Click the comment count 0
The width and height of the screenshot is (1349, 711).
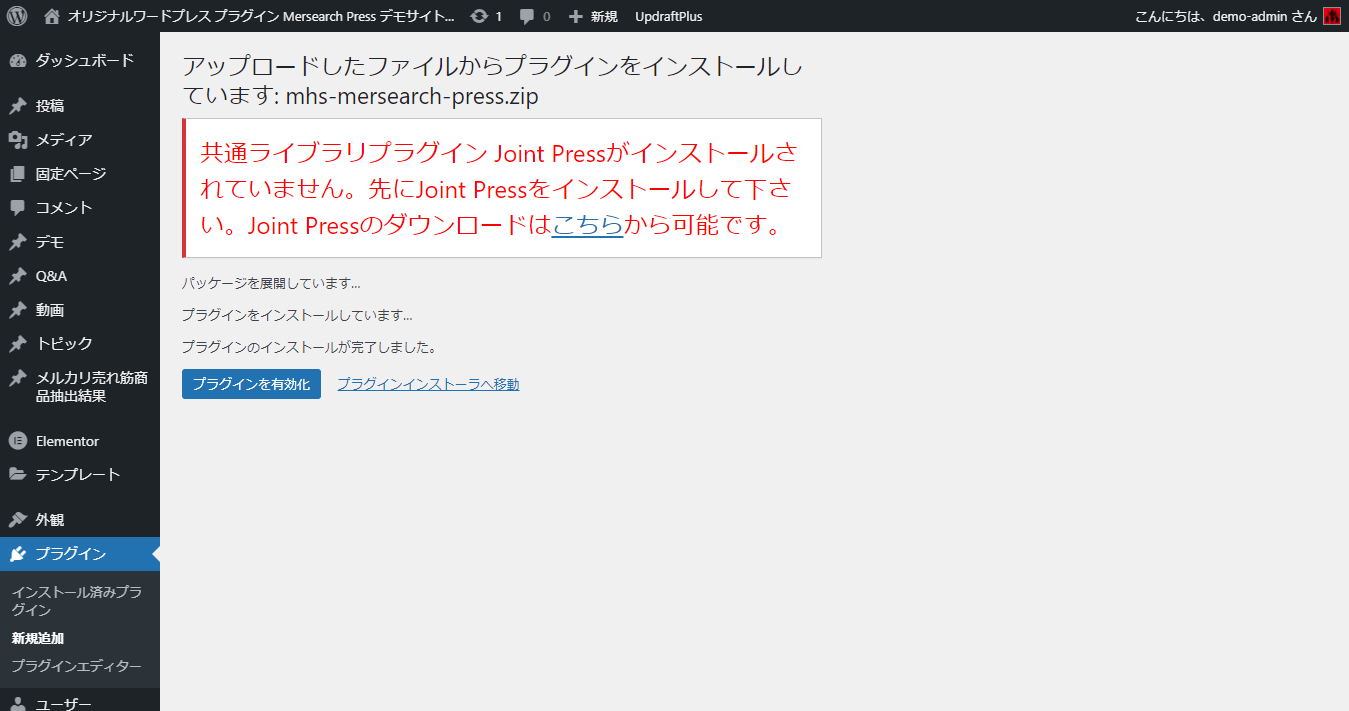(547, 17)
